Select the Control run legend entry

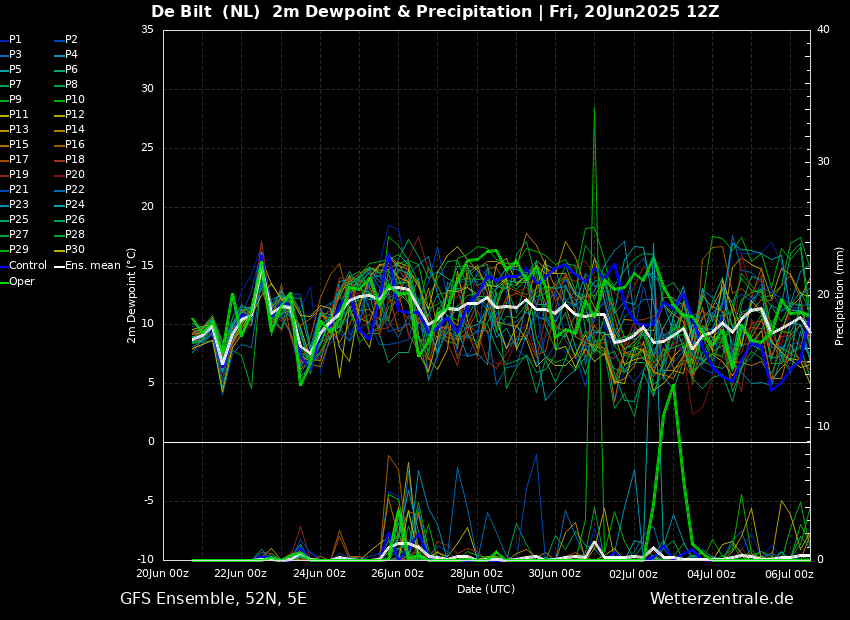coord(27,266)
